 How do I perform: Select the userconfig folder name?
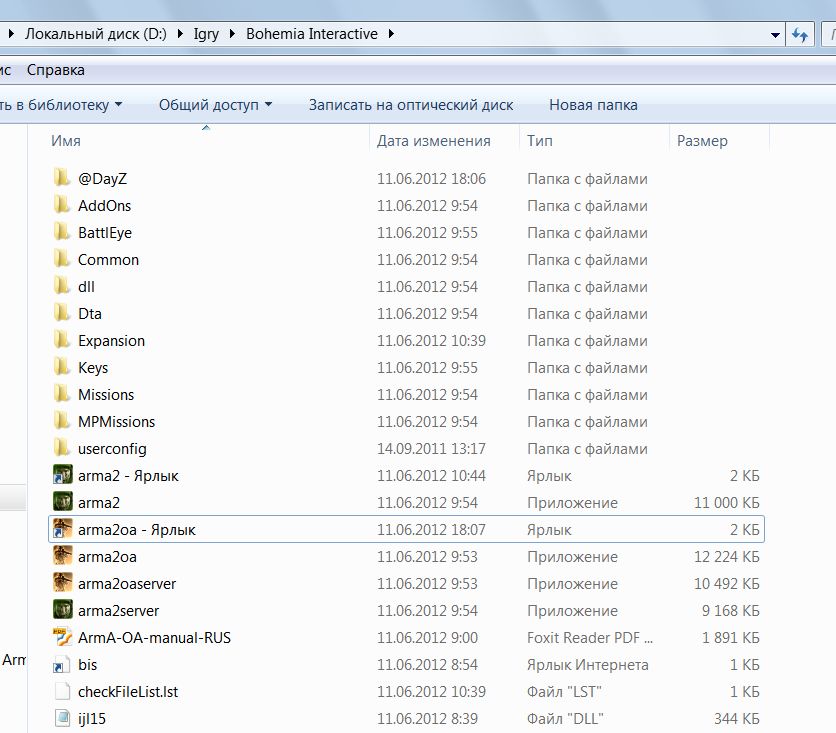pos(112,449)
